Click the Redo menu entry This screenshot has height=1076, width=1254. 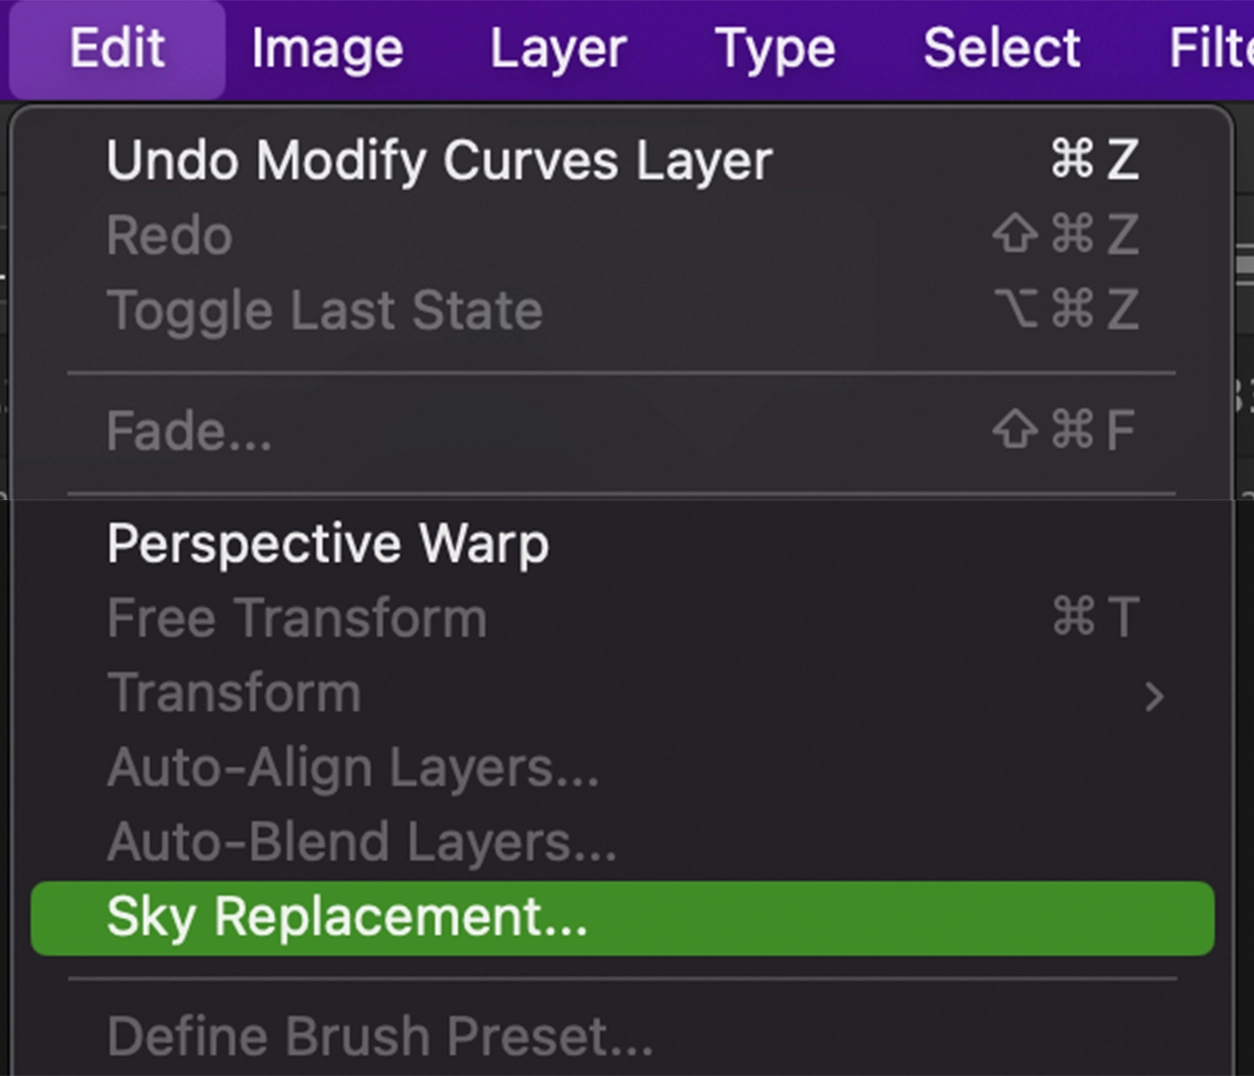[x=170, y=236]
